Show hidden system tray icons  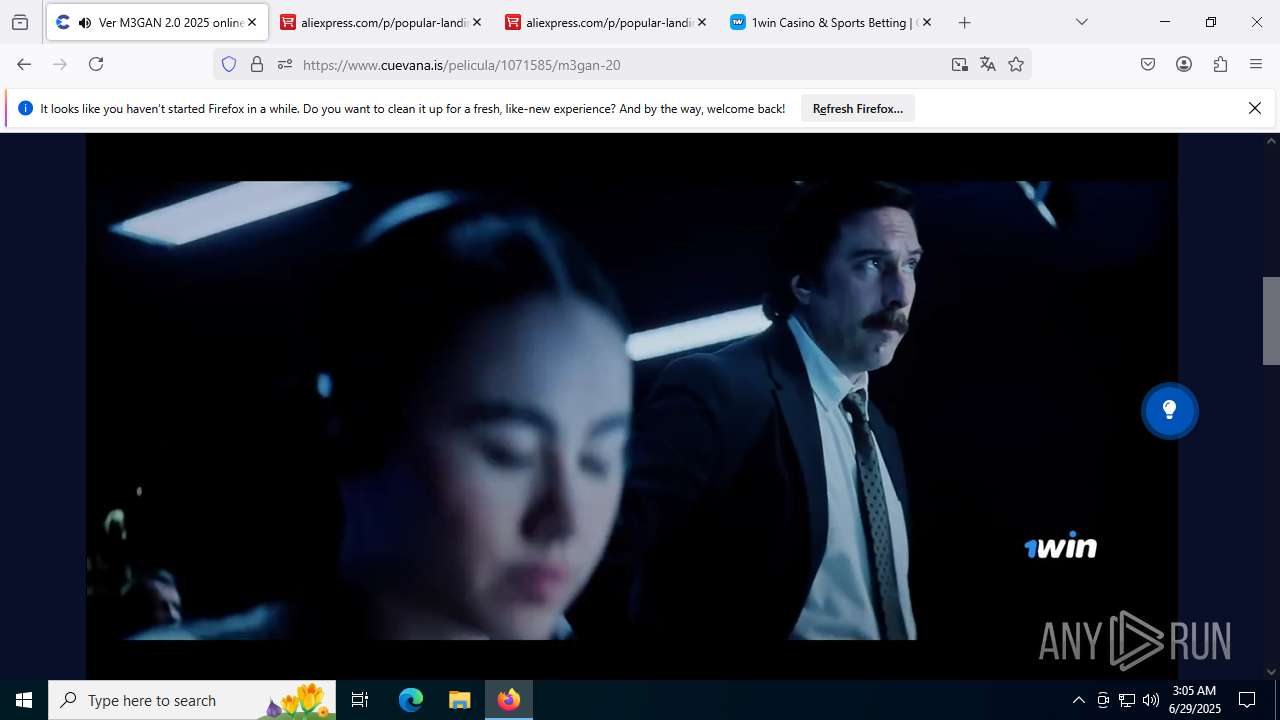pos(1078,700)
